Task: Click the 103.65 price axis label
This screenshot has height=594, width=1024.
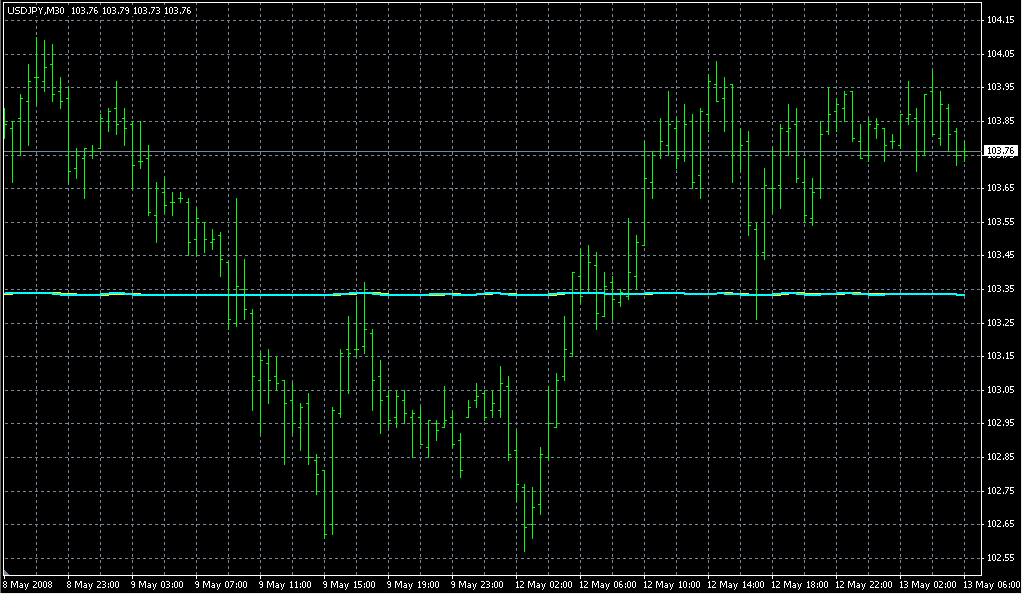Action: pyautogui.click(x=1000, y=187)
